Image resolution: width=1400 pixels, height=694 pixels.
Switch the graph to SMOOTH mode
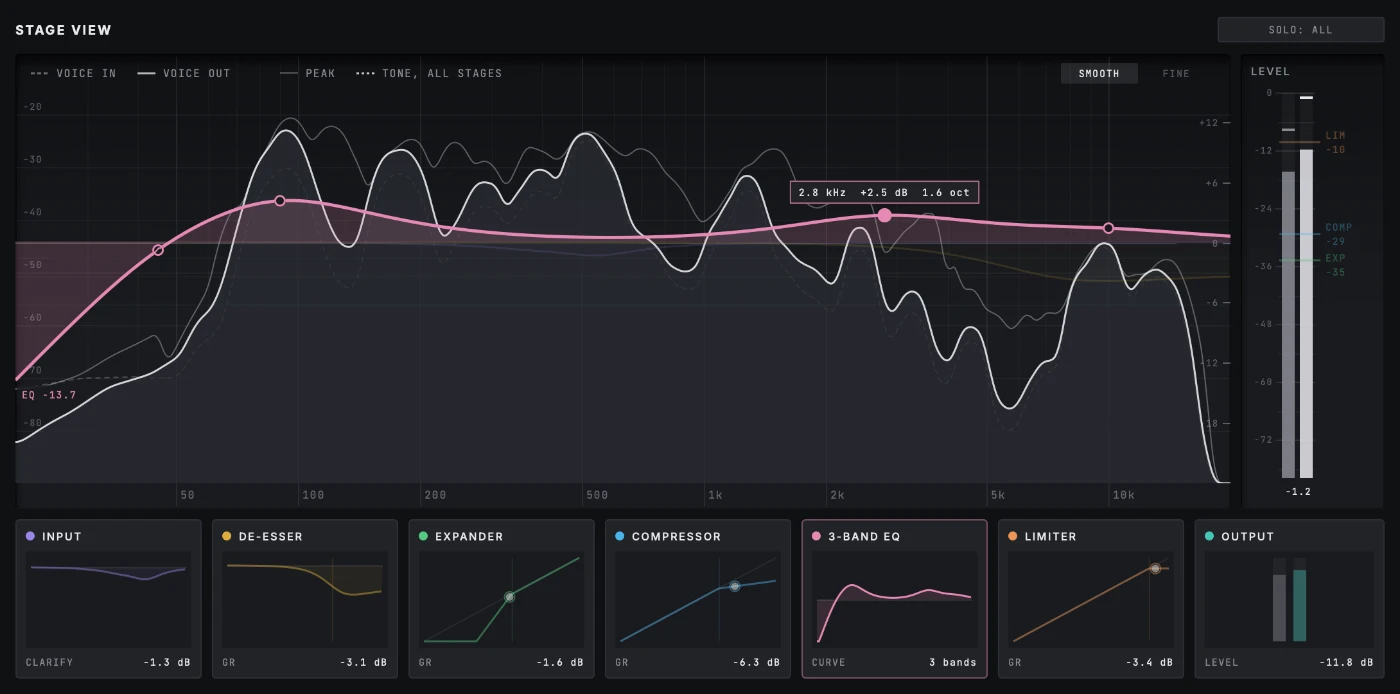click(x=1099, y=74)
